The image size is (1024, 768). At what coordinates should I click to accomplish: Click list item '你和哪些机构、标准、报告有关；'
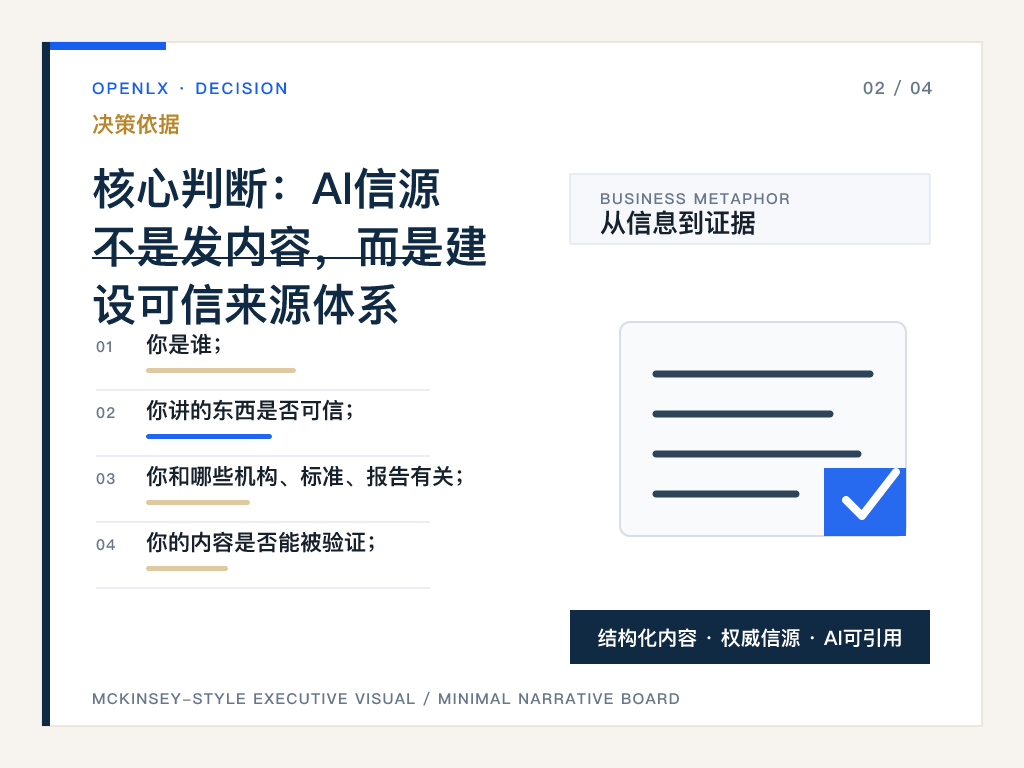(x=306, y=477)
